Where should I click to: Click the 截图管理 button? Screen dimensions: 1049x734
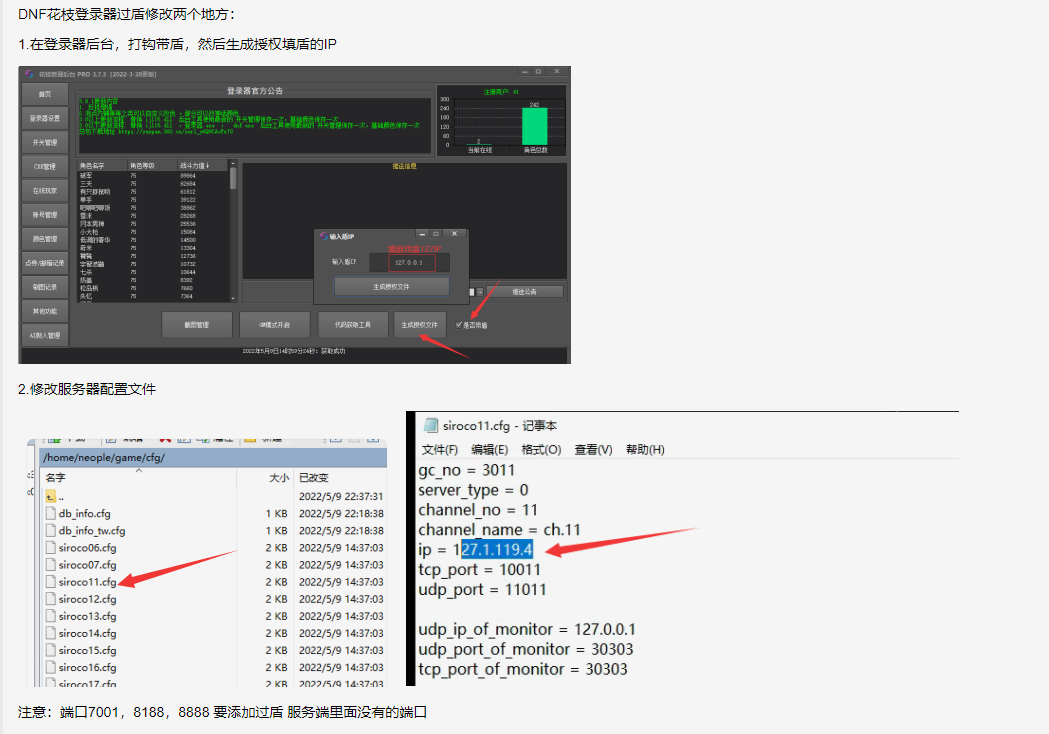pyautogui.click(x=197, y=325)
